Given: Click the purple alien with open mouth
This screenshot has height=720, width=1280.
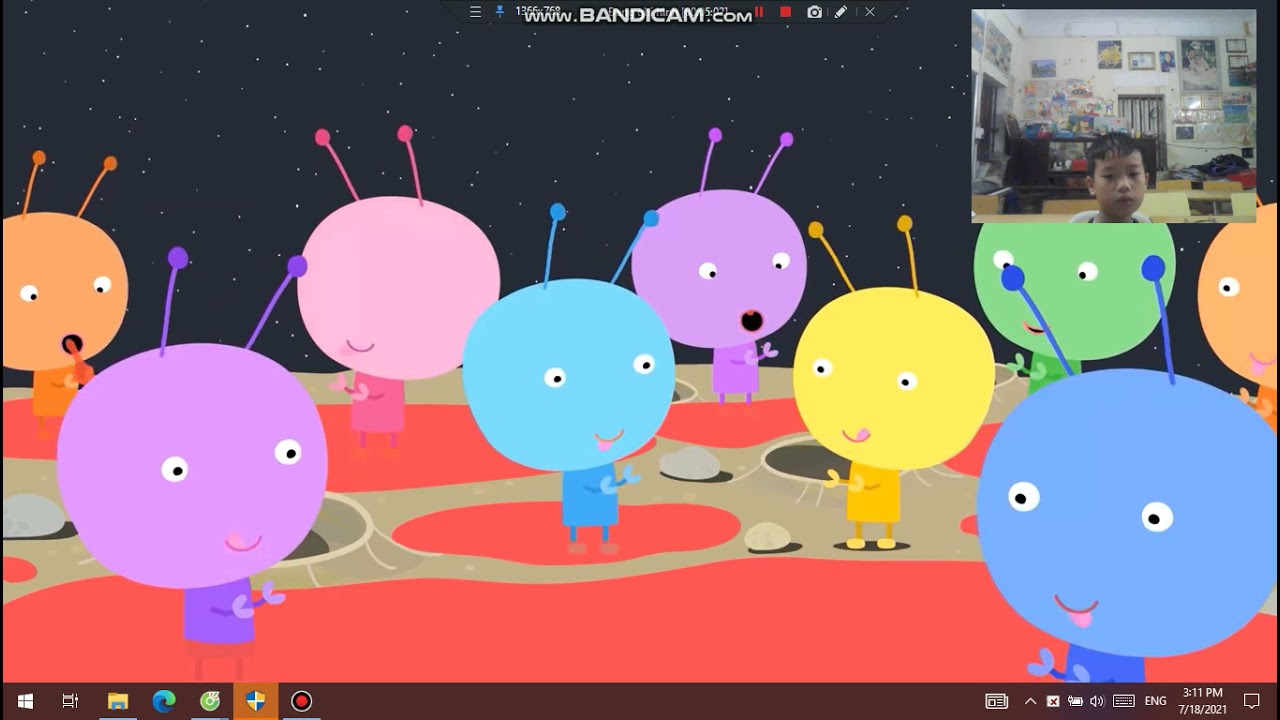Looking at the screenshot, I should click(x=719, y=270).
